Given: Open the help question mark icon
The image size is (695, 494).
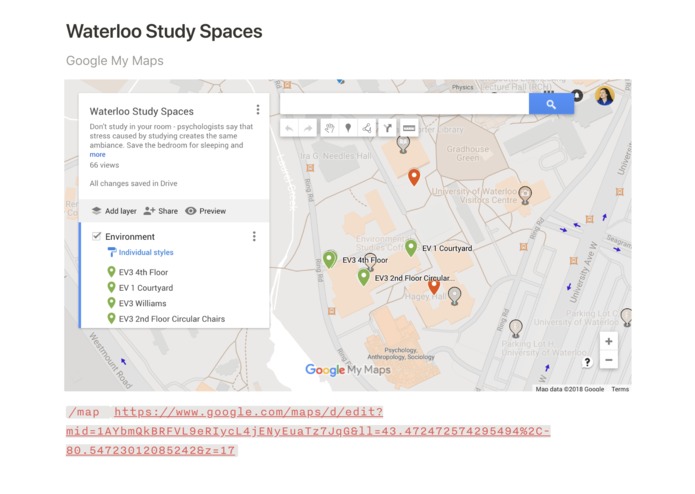Looking at the screenshot, I should pos(587,362).
